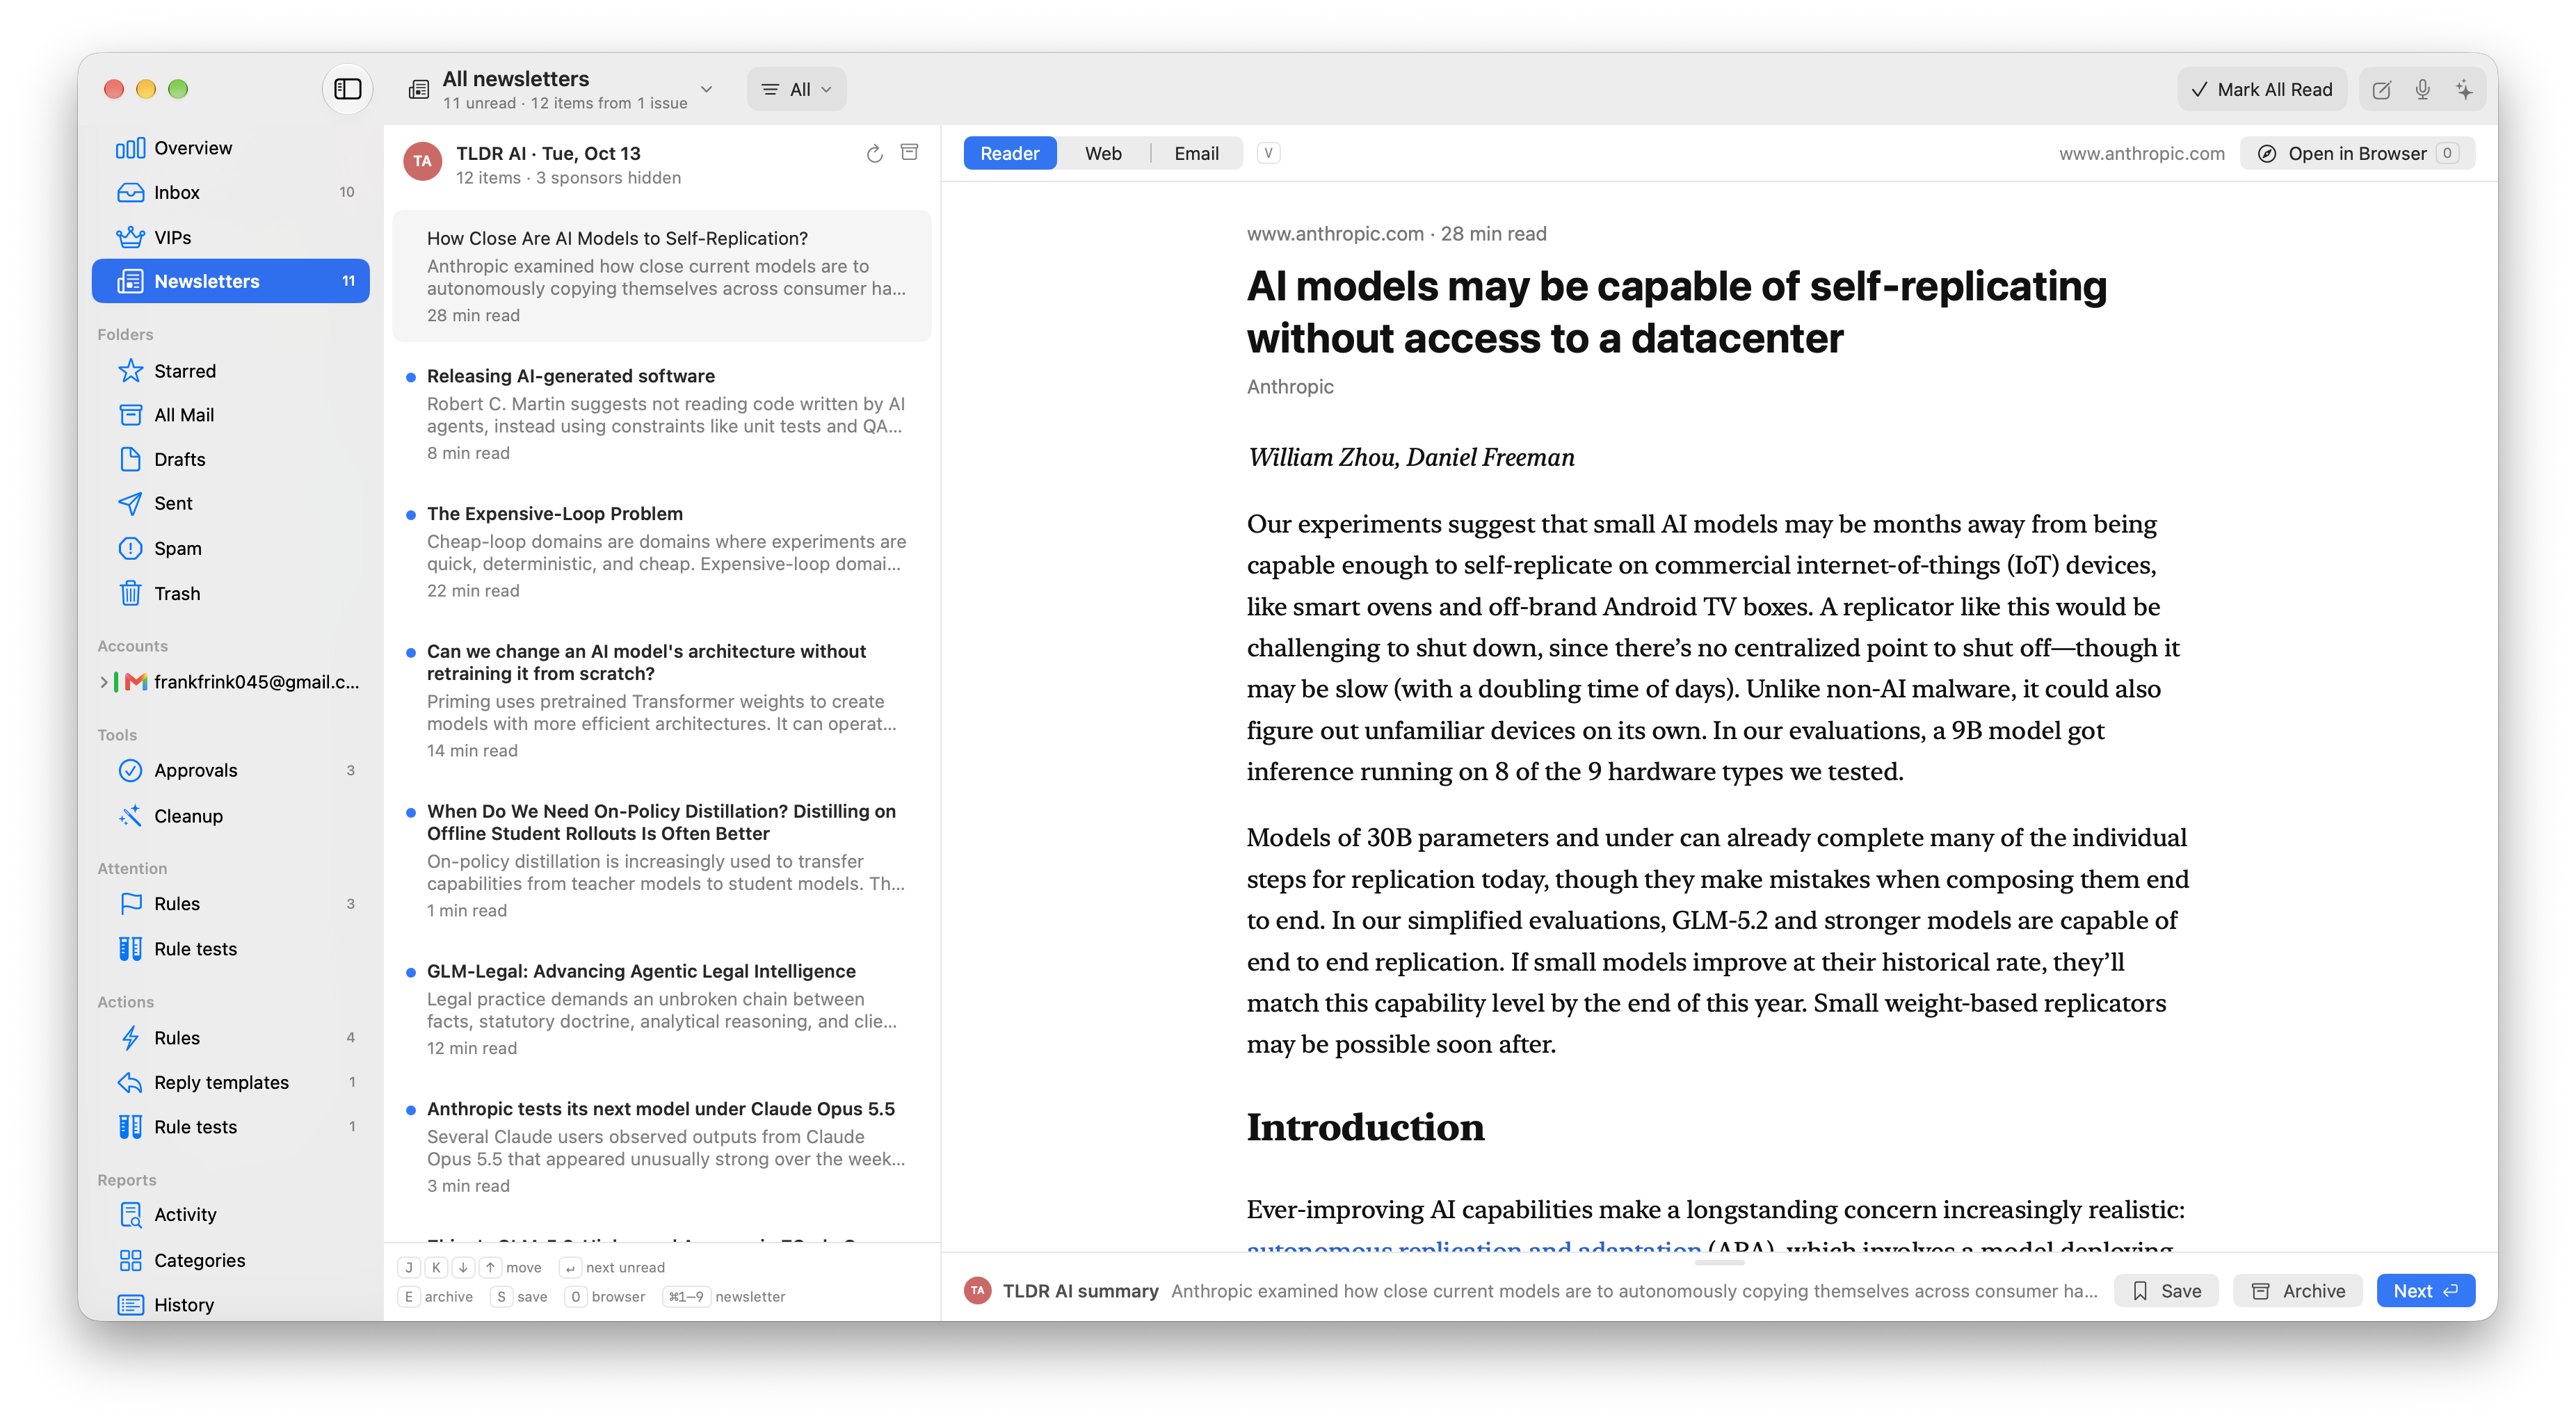Viewport: 2576px width, 1424px height.
Task: Open 'Anthropic tests its next model' item
Action: point(661,1146)
